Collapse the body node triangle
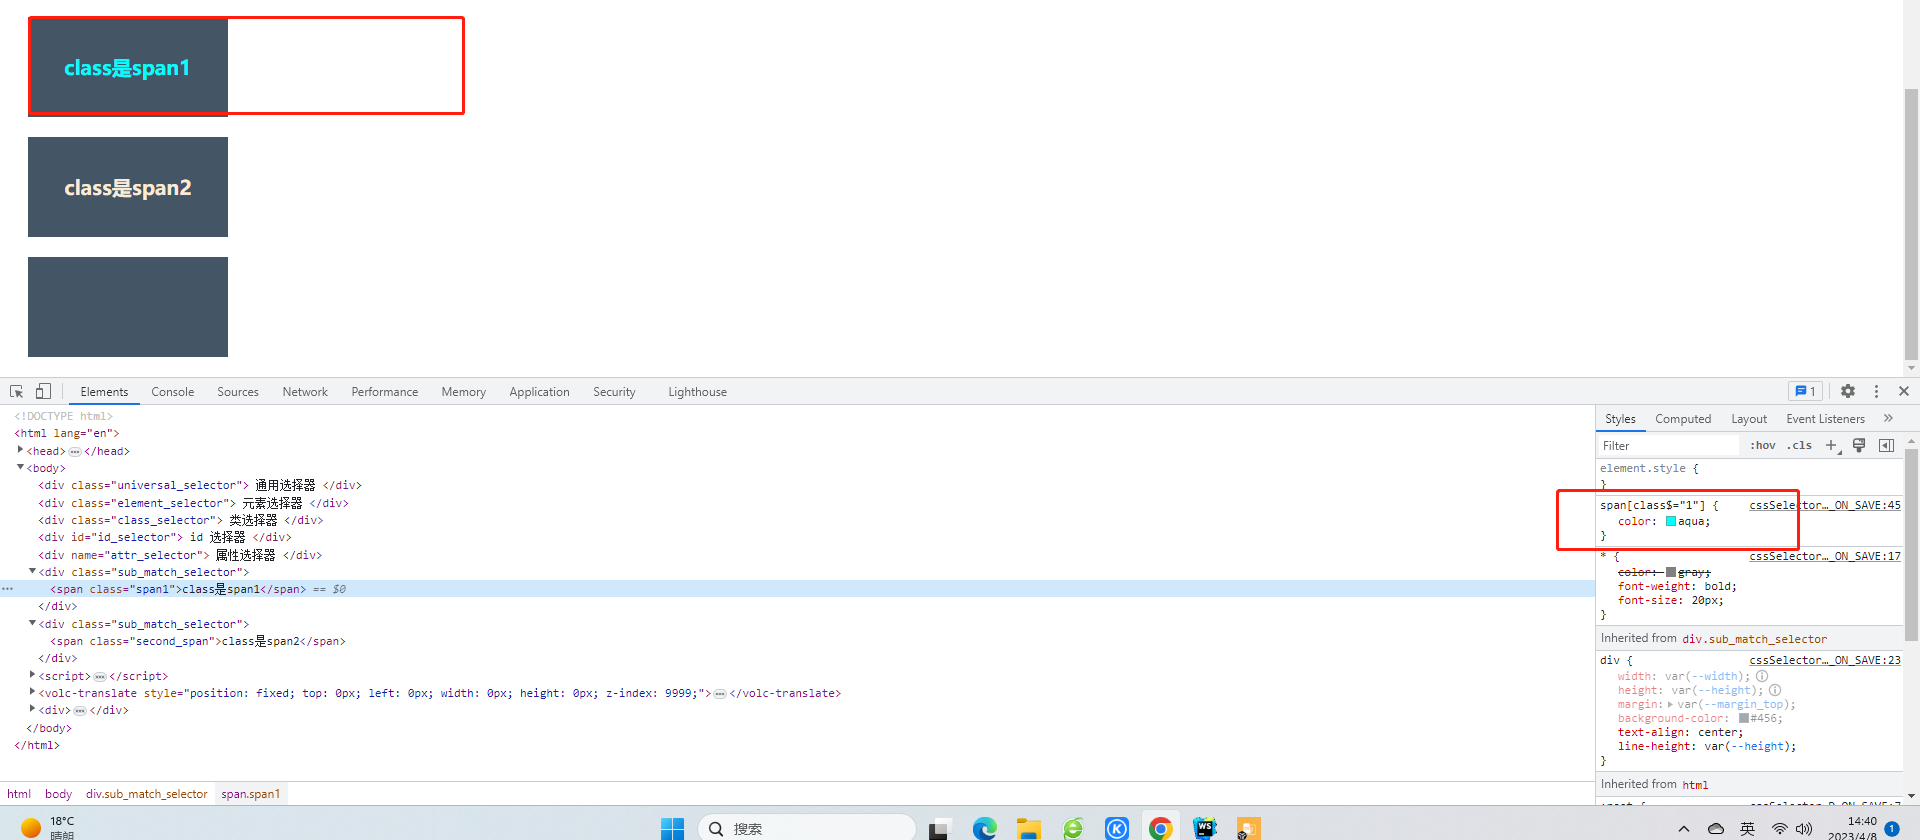1920x840 pixels. point(20,467)
